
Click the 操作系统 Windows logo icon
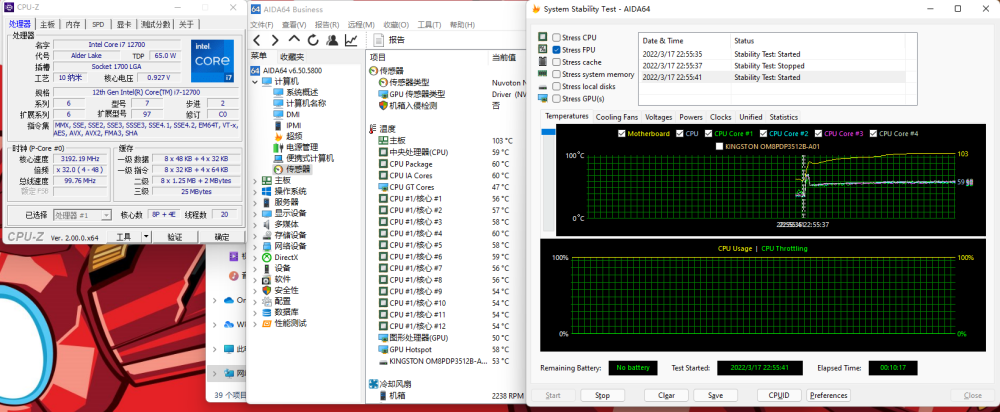pos(267,191)
